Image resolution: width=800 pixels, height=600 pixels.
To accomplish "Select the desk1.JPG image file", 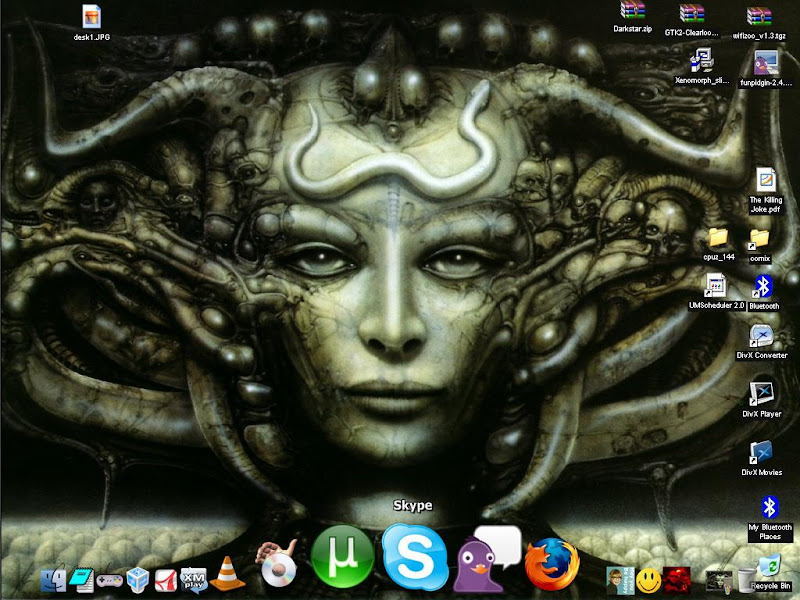I will point(91,23).
